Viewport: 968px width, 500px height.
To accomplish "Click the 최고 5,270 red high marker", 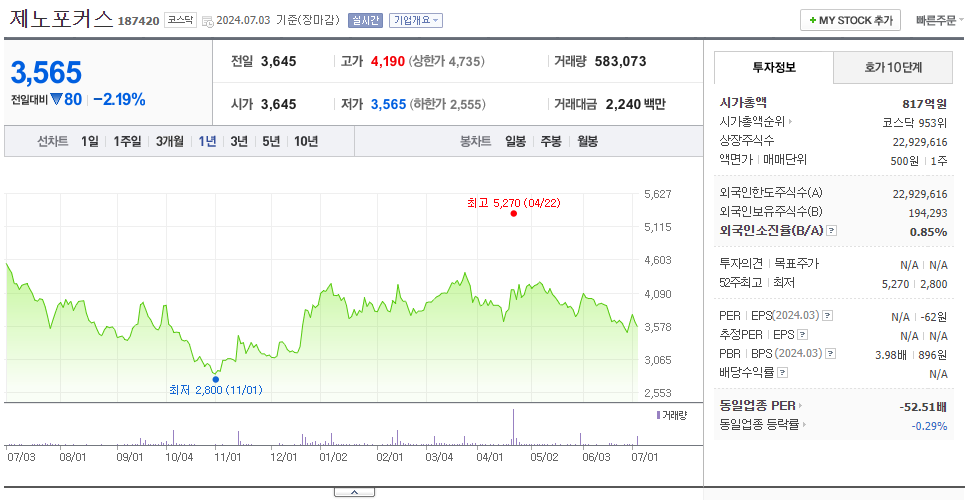I will point(514,214).
